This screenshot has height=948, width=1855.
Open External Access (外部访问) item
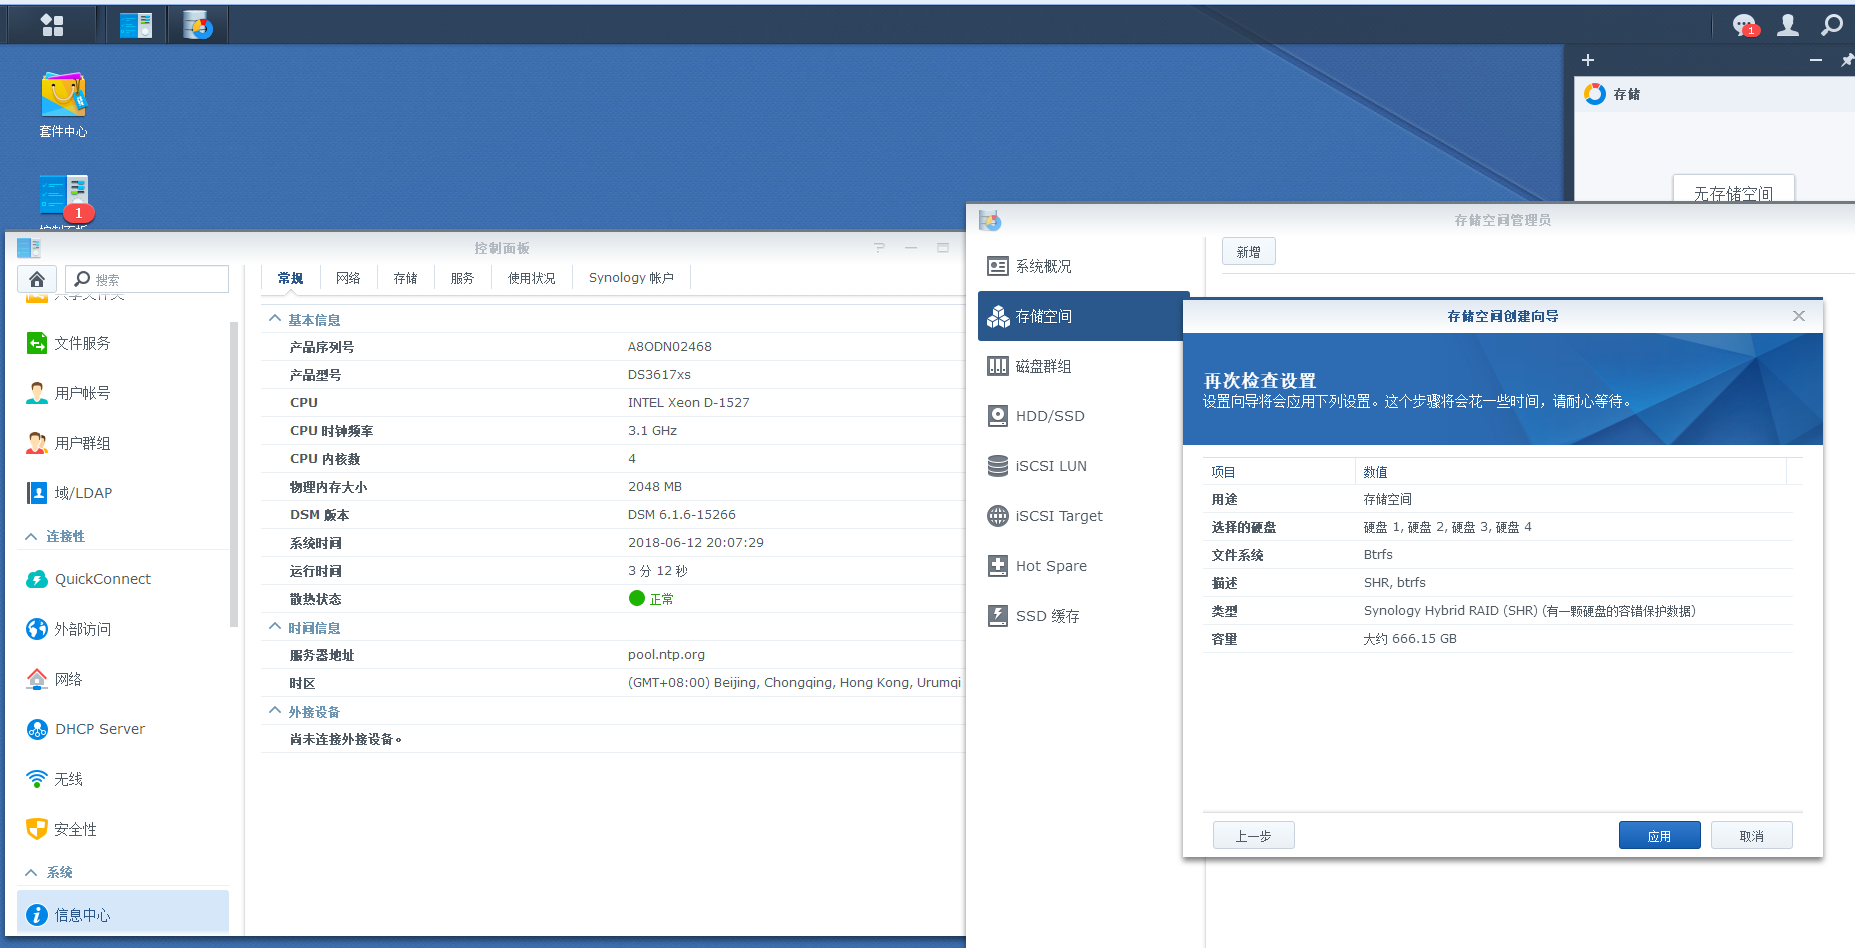tap(123, 629)
